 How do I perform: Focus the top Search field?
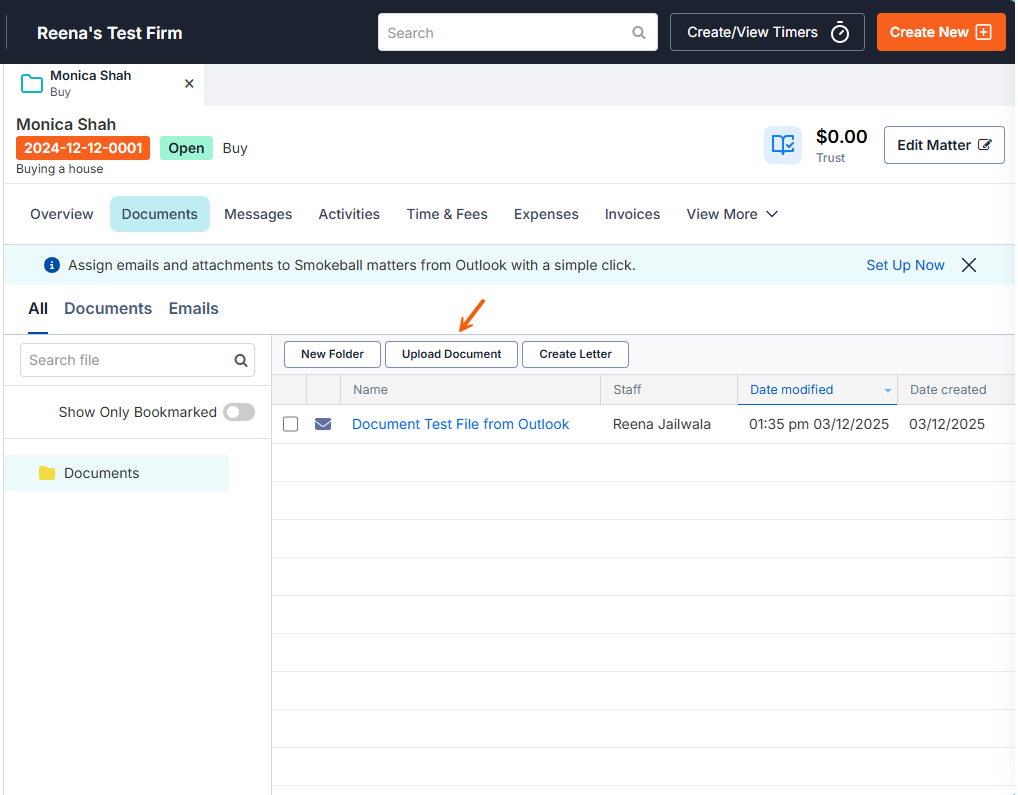tap(517, 32)
